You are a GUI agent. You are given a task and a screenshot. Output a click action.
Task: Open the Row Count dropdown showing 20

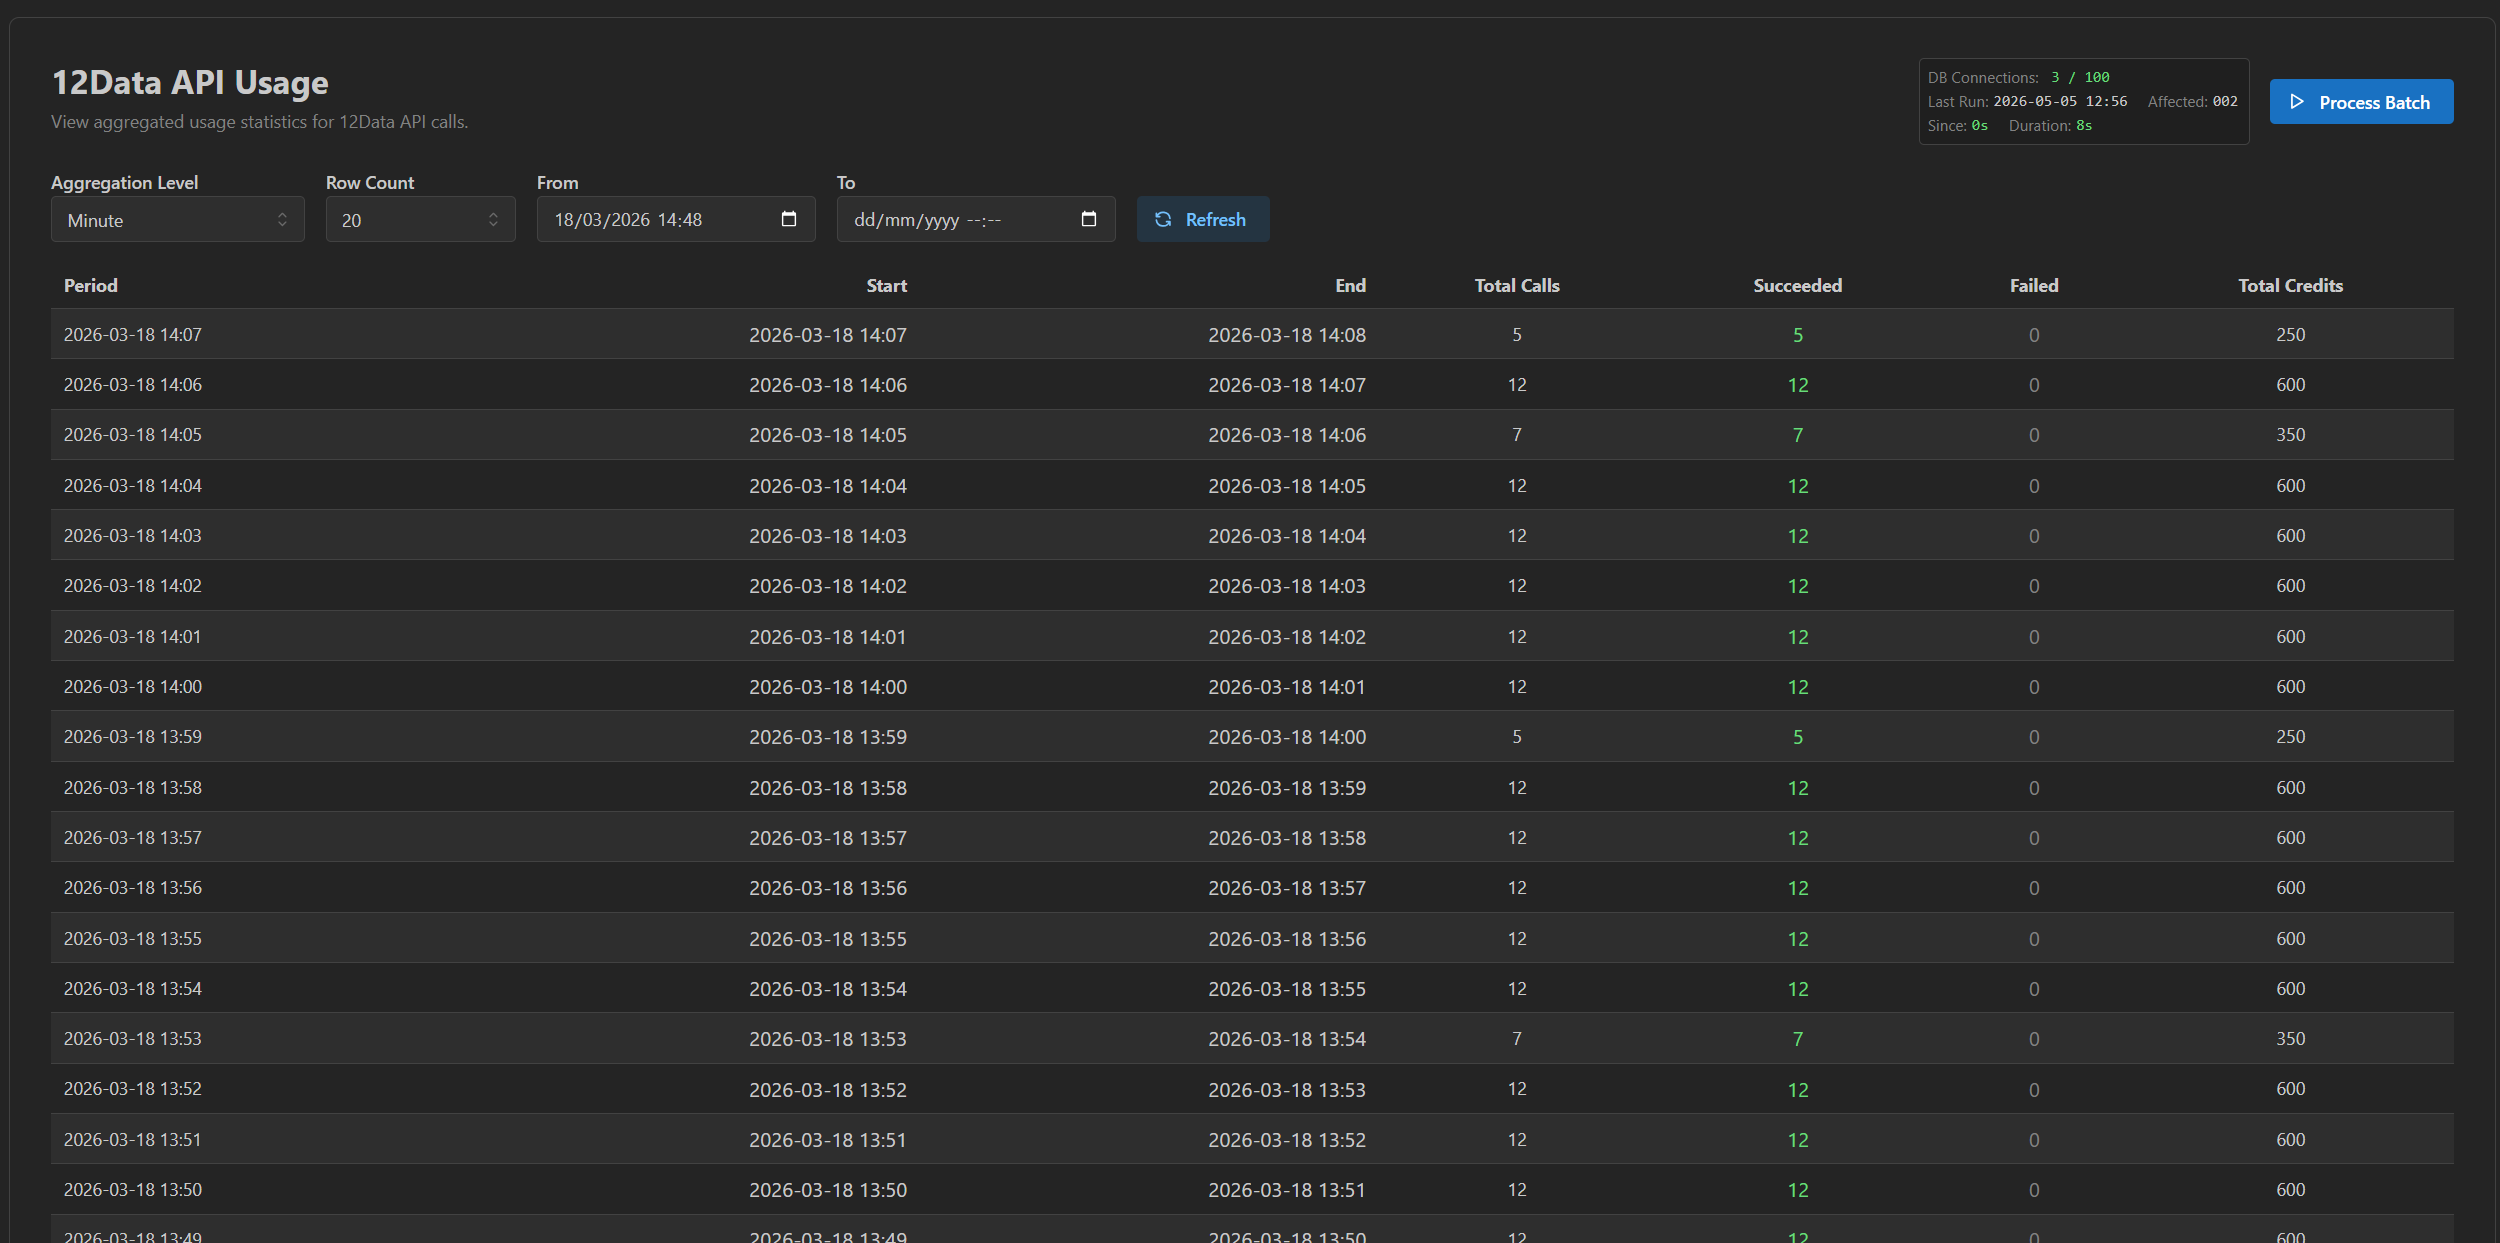pyautogui.click(x=421, y=219)
